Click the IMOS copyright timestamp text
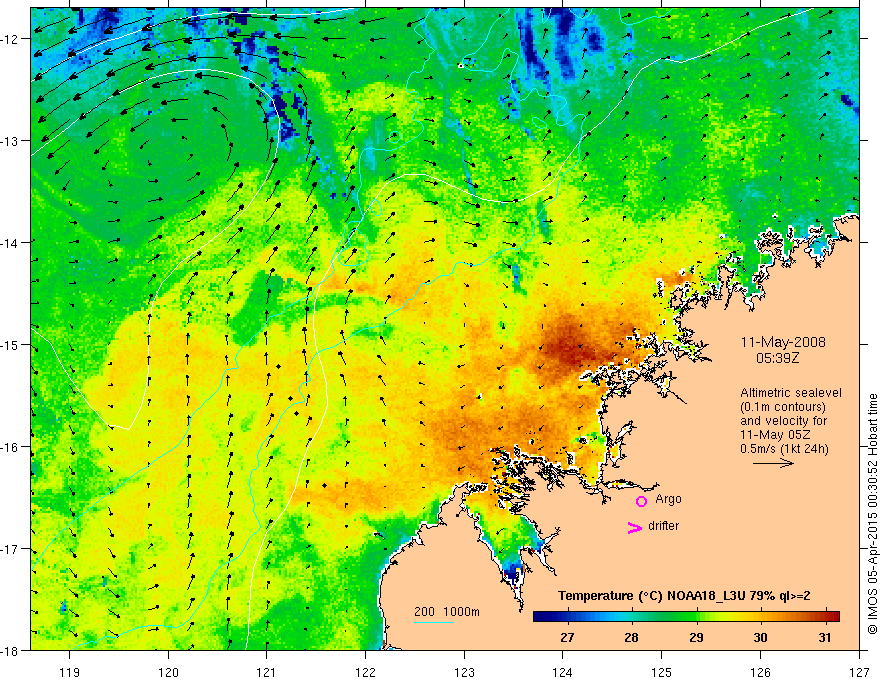880x680 pixels. point(873,514)
